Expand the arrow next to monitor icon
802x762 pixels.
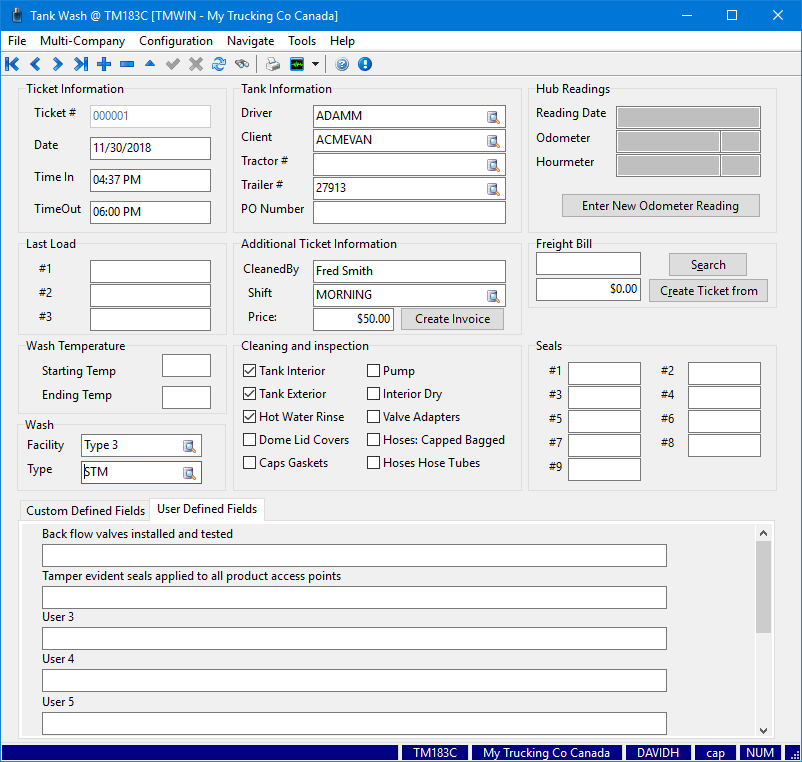click(316, 64)
